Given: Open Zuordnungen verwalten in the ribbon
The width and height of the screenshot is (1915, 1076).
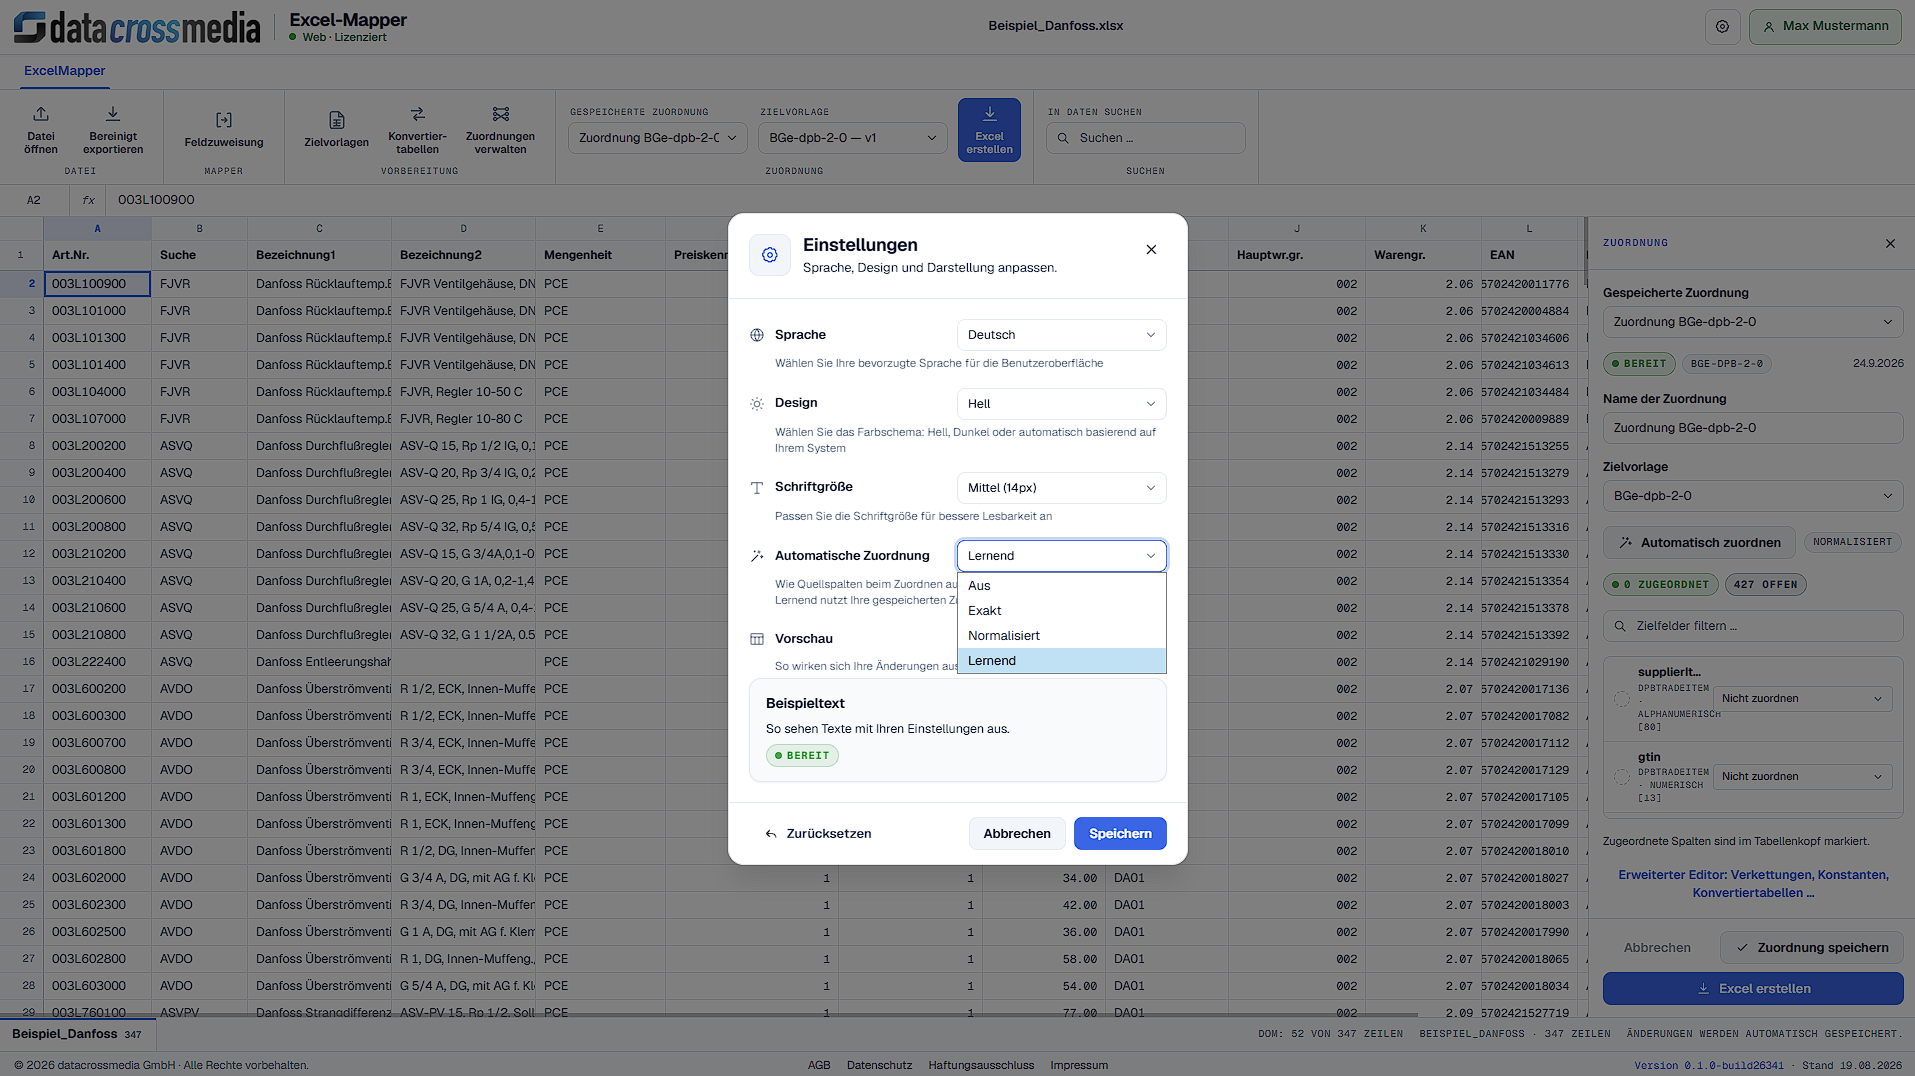Looking at the screenshot, I should tap(500, 130).
